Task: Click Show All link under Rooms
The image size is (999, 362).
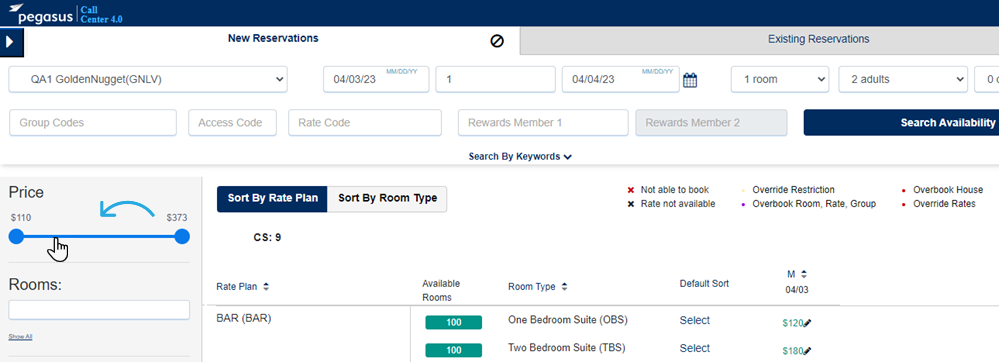Action: tap(20, 337)
